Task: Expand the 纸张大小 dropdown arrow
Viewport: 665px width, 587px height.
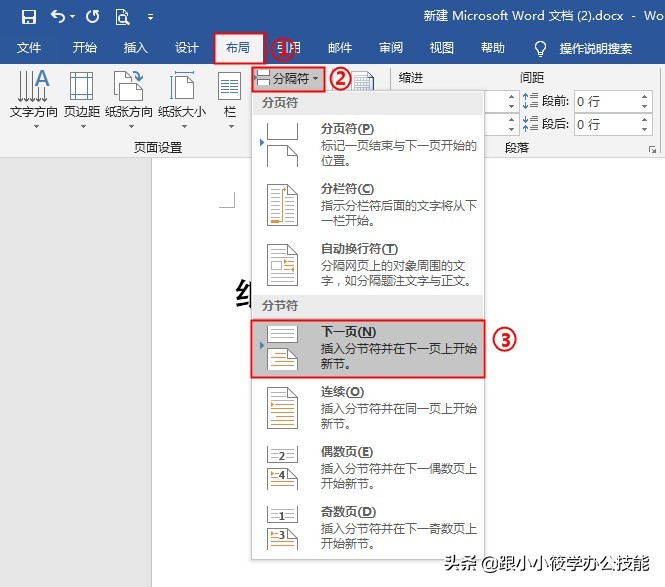Action: (184, 126)
